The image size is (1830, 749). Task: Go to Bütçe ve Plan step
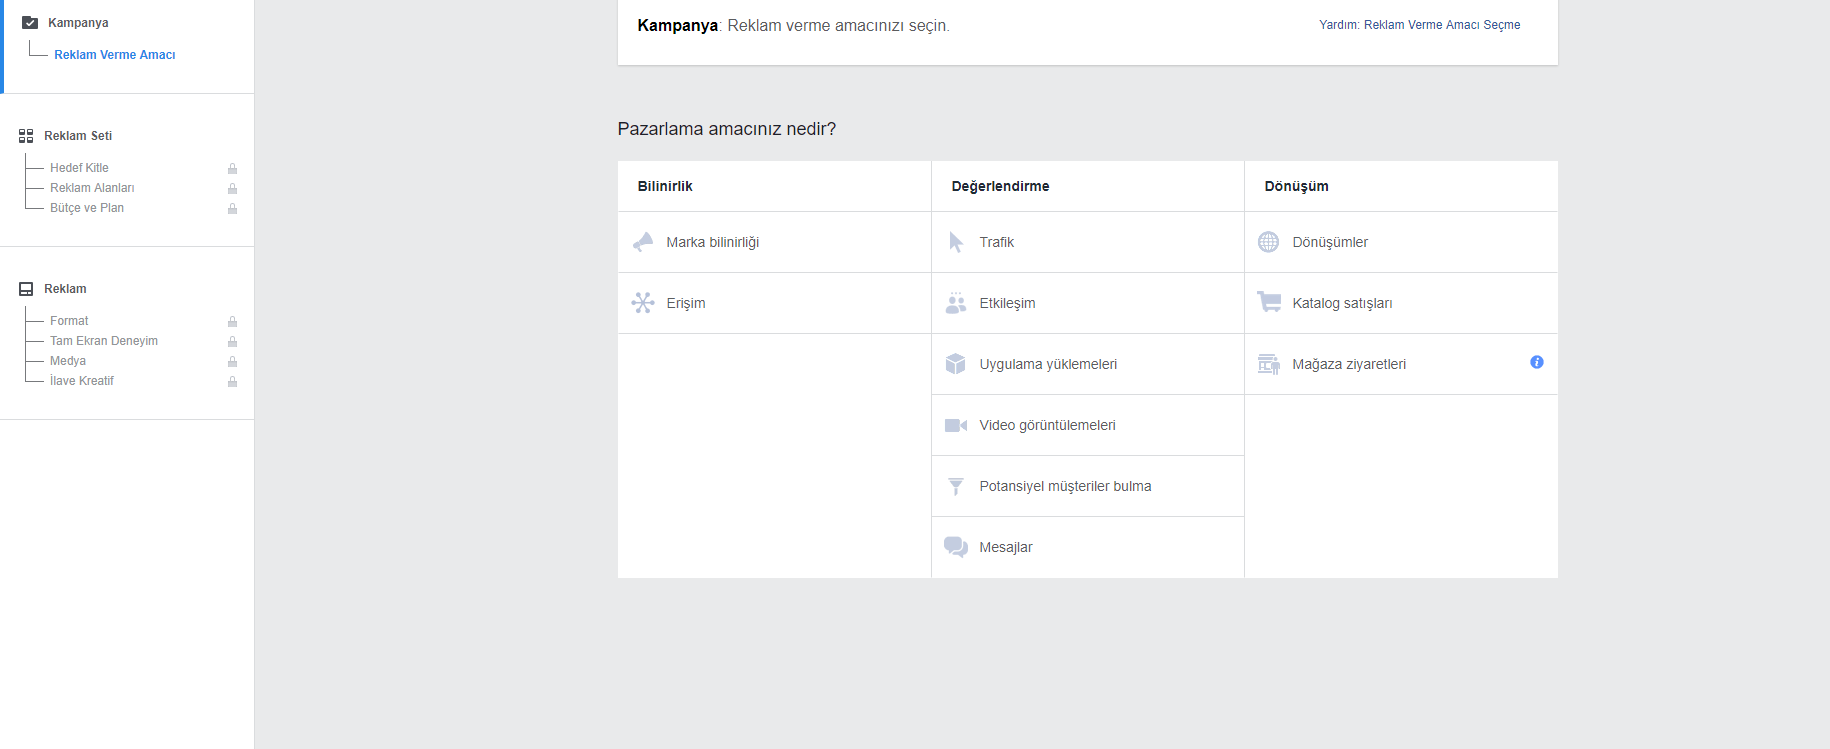(87, 208)
